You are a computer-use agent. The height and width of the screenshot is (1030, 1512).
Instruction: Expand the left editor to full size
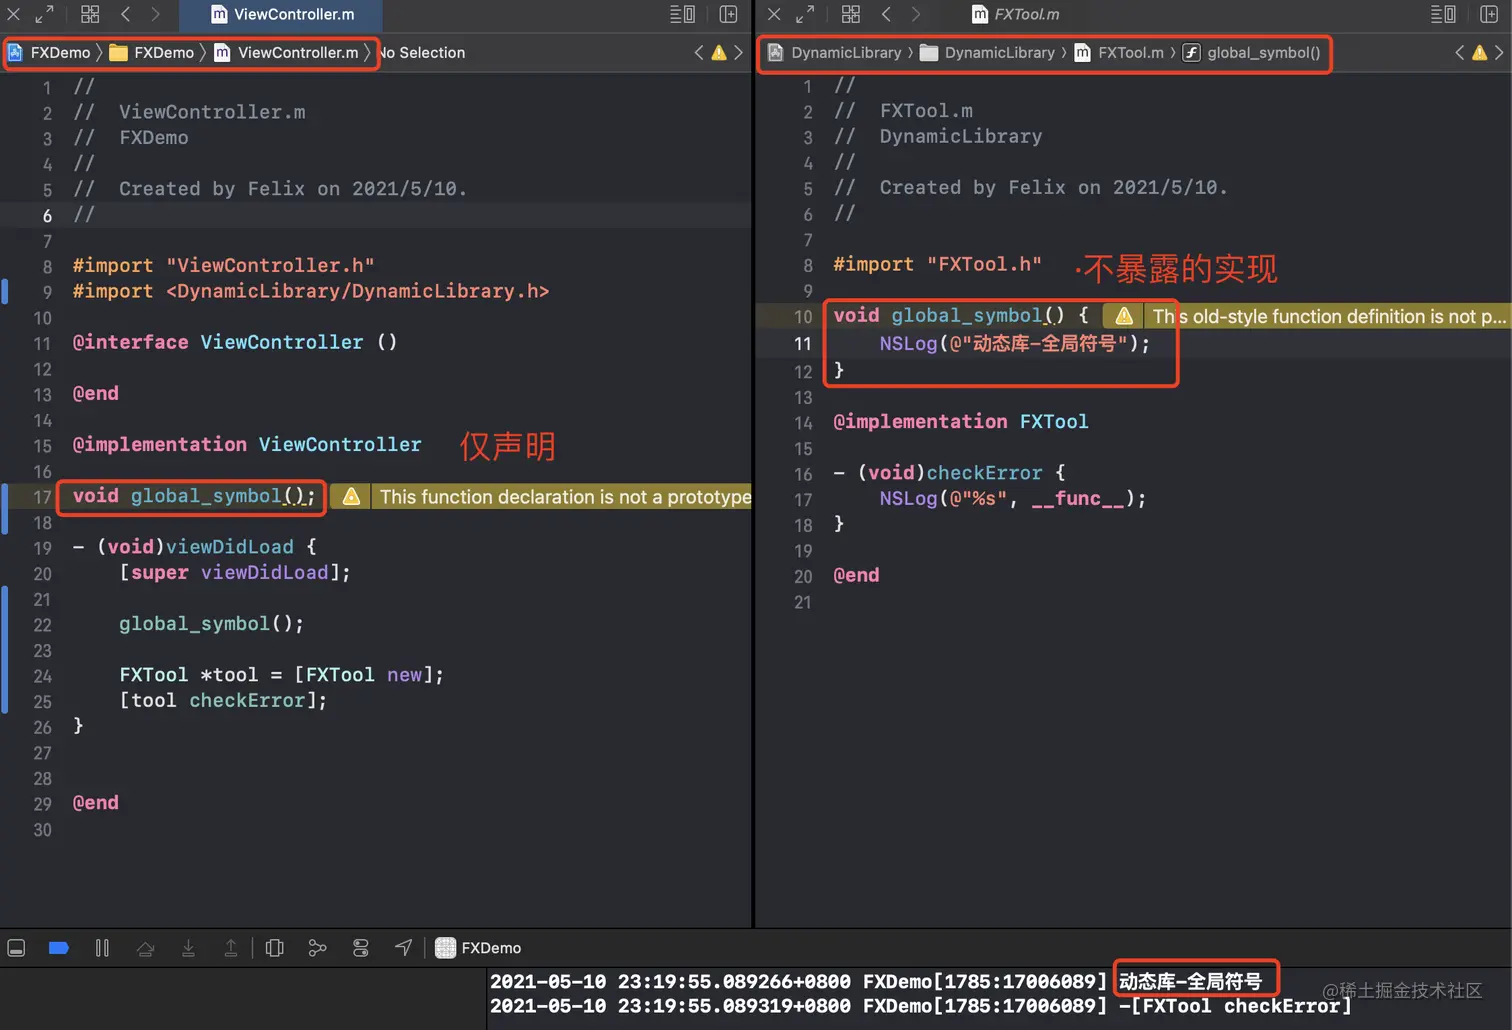pyautogui.click(x=45, y=14)
